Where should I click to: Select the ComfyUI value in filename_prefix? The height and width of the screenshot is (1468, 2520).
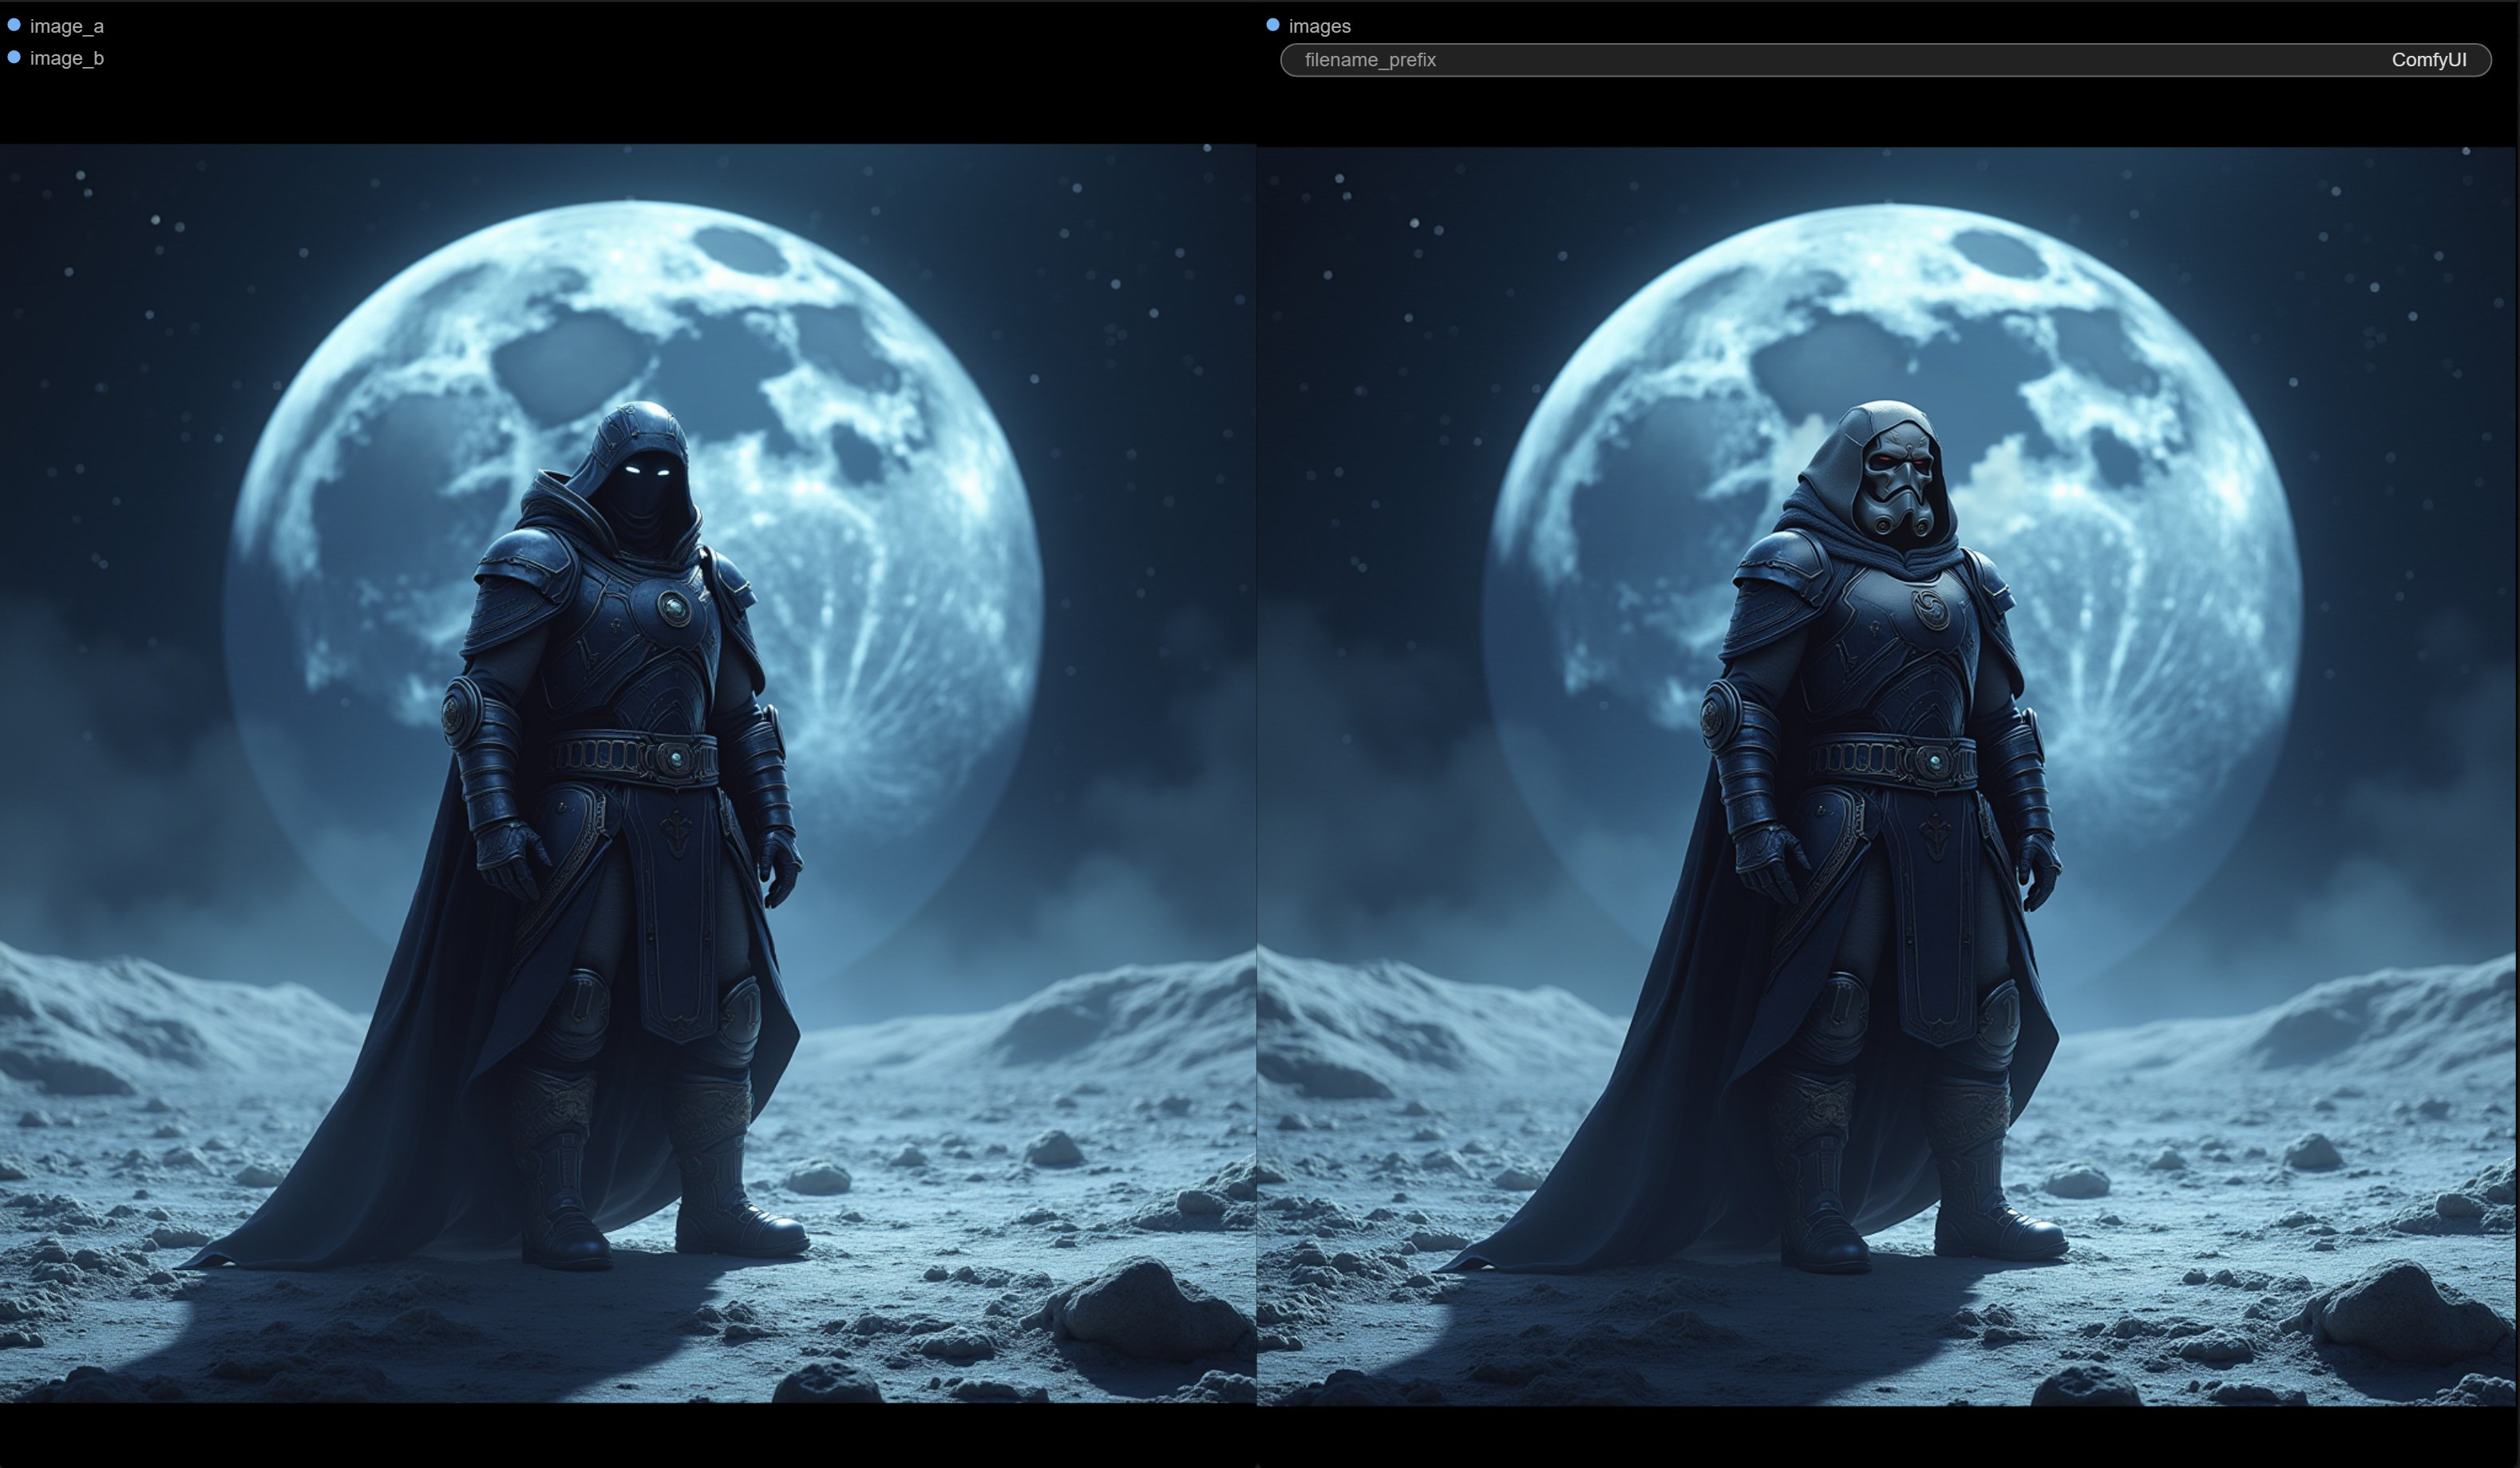pyautogui.click(x=2428, y=60)
